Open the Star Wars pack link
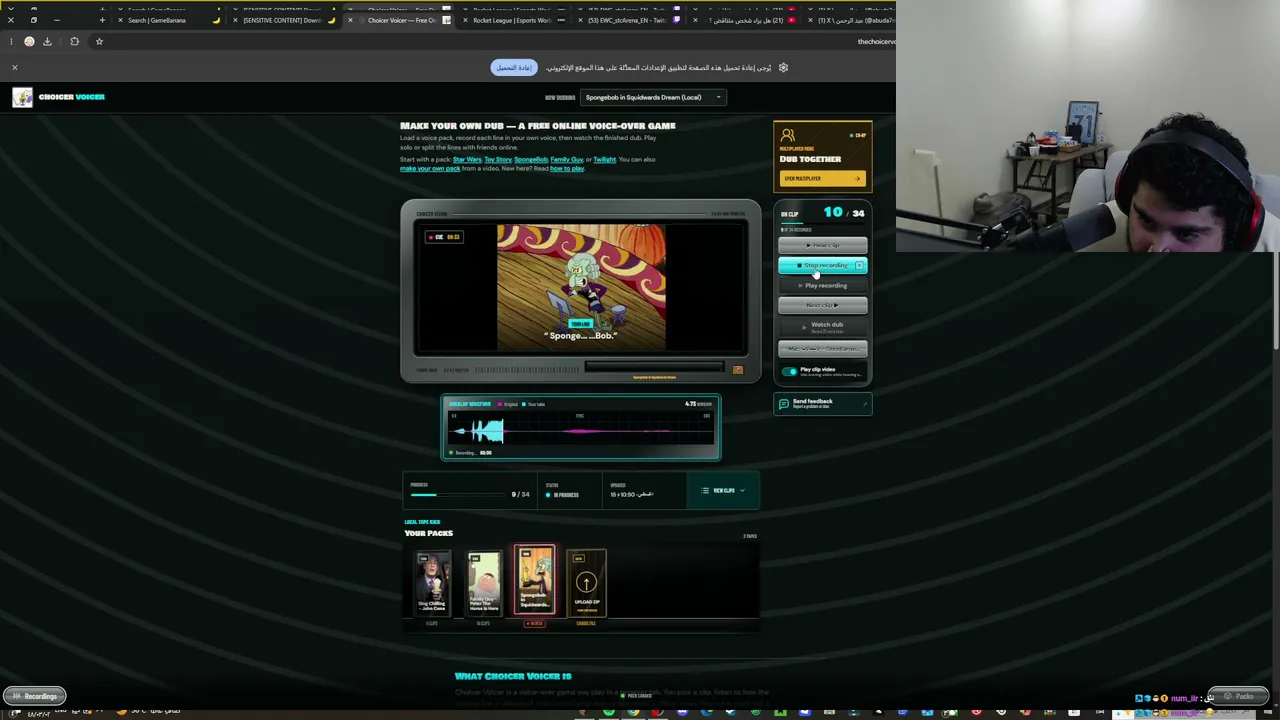 tap(467, 160)
